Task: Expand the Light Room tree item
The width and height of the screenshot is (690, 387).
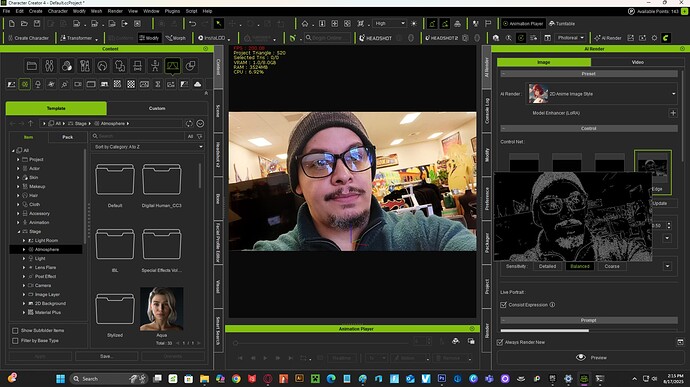Action: [x=24, y=240]
